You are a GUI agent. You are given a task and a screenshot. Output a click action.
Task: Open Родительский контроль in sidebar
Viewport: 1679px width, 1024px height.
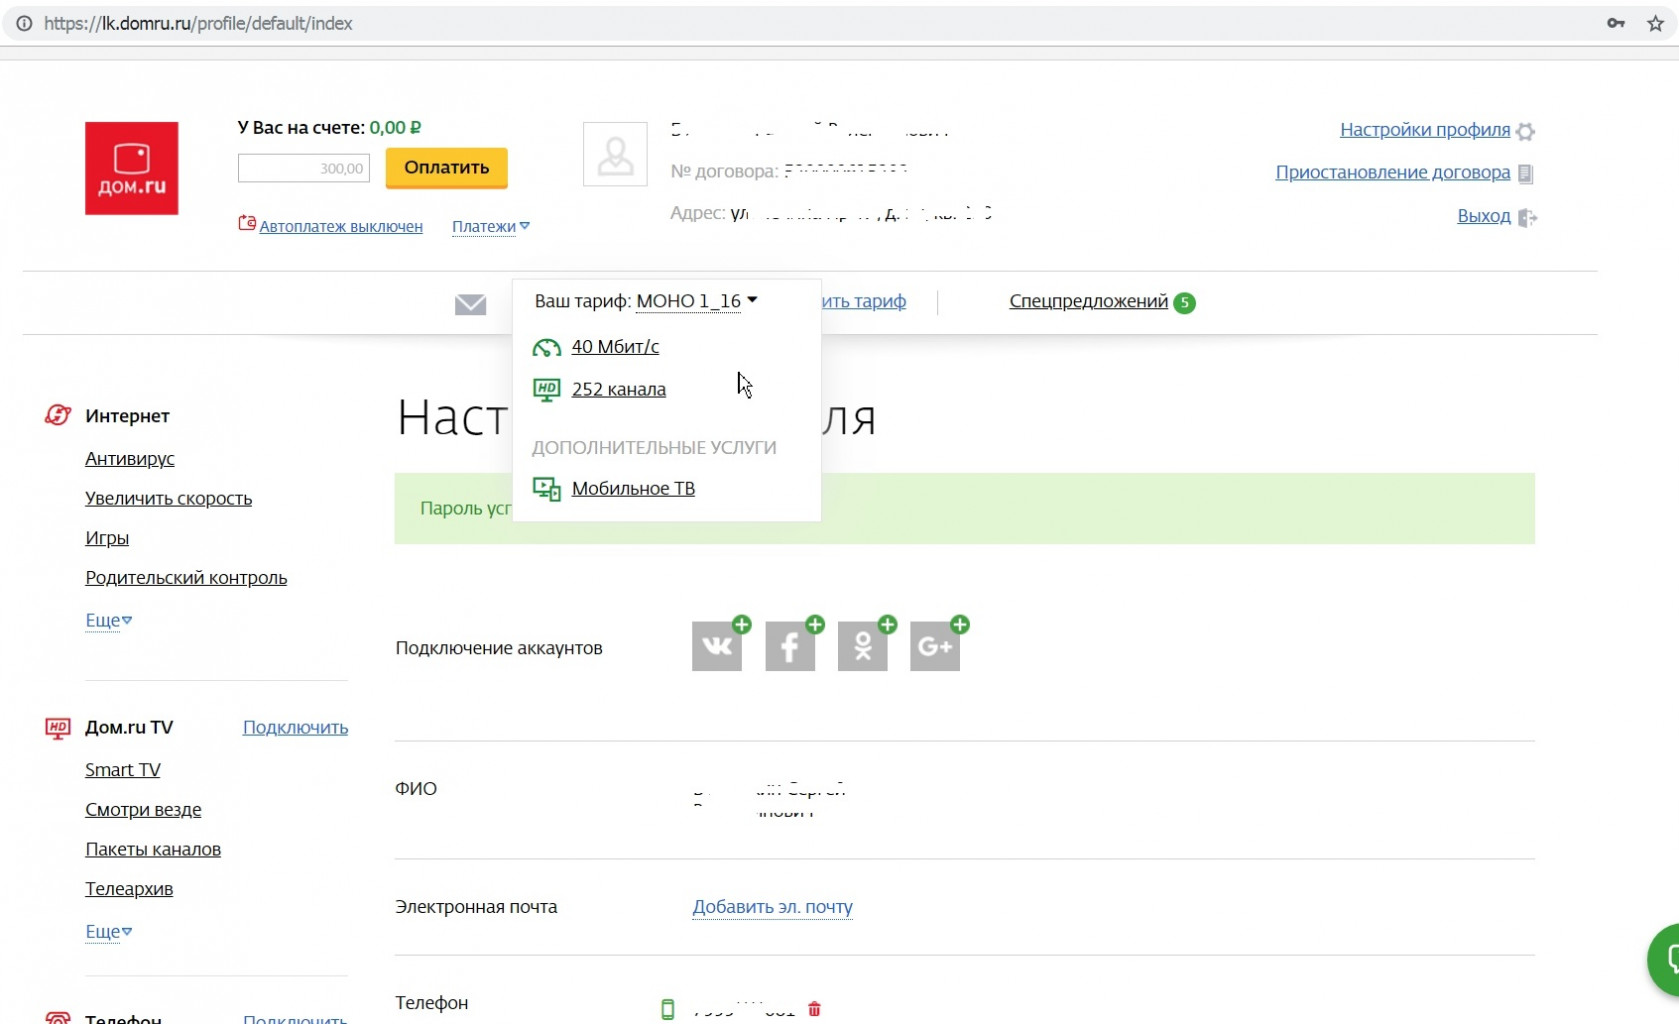click(186, 578)
